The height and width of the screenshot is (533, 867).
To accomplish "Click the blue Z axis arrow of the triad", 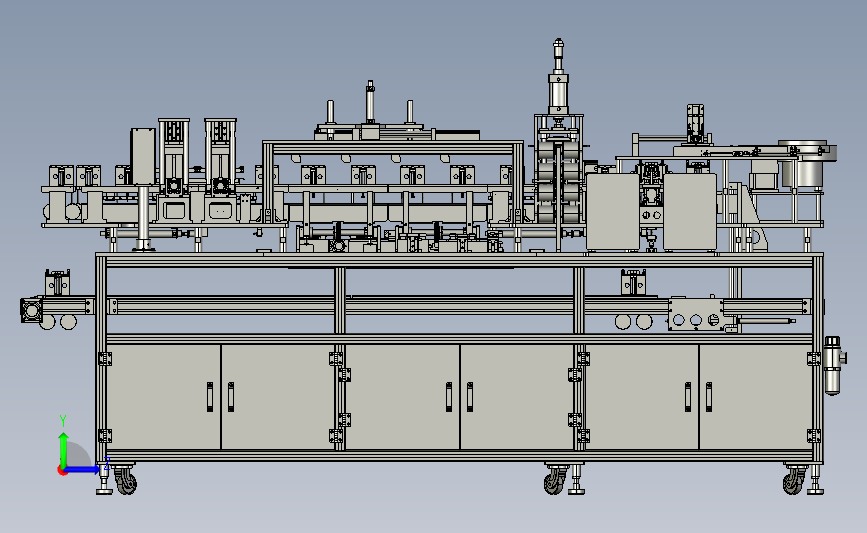I will click(x=83, y=470).
